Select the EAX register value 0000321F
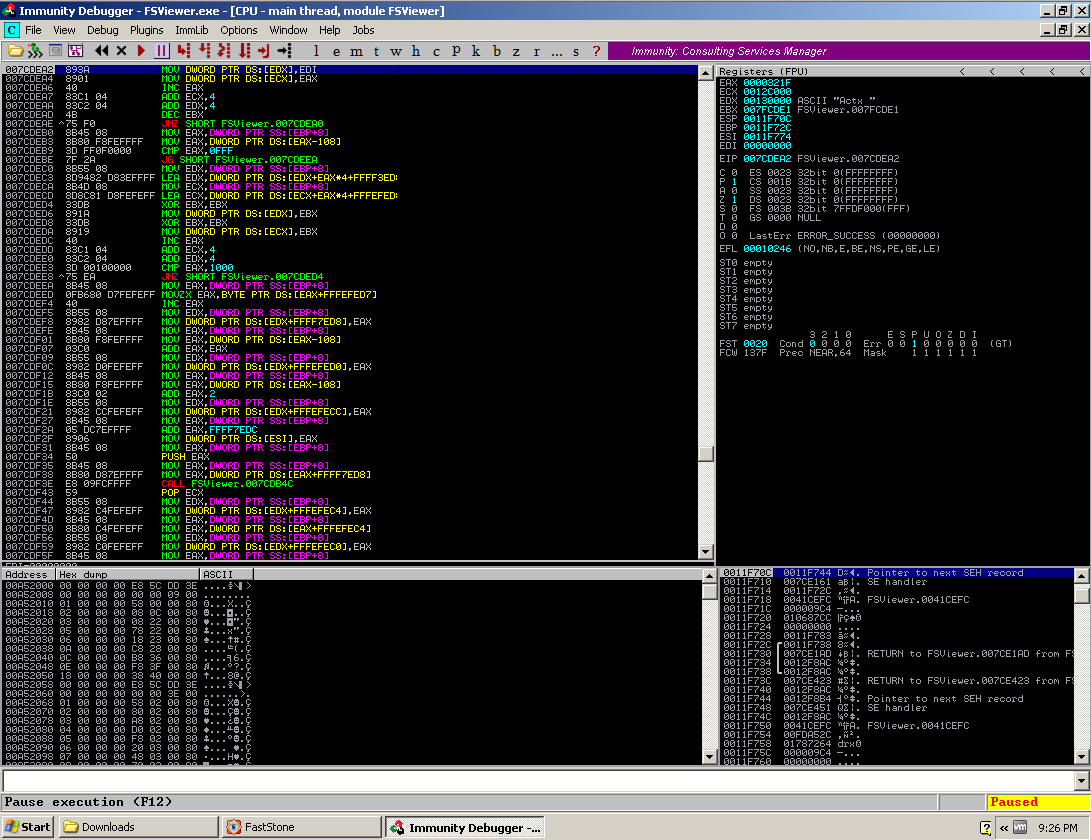 coord(767,83)
